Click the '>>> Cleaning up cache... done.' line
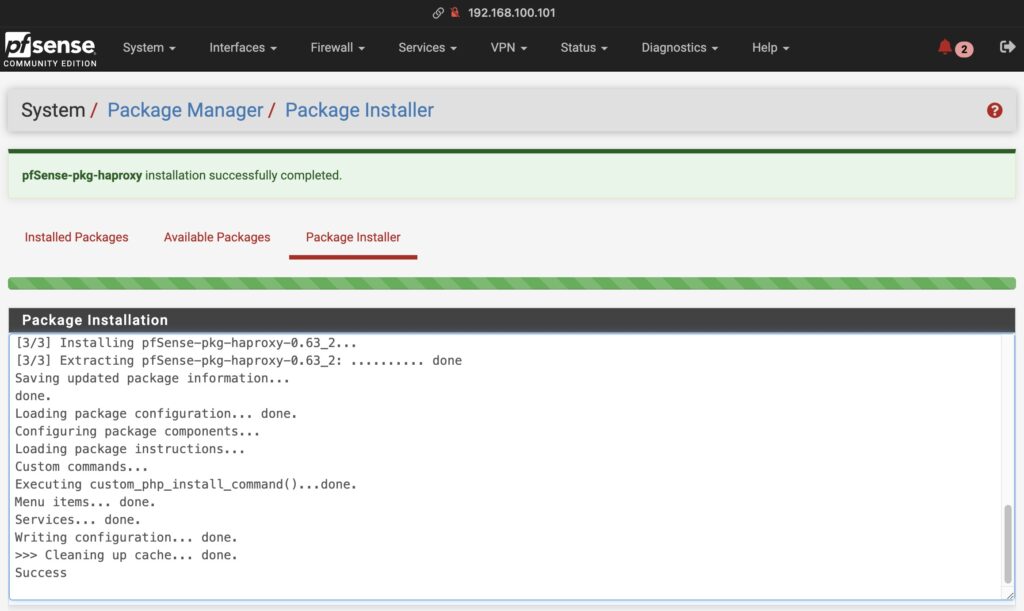 (x=126, y=555)
